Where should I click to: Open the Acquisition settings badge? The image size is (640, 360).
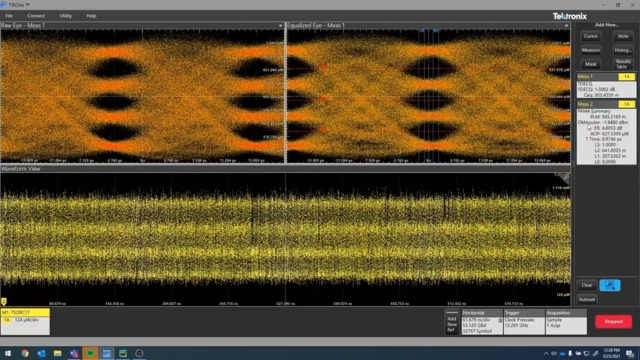tap(566, 322)
